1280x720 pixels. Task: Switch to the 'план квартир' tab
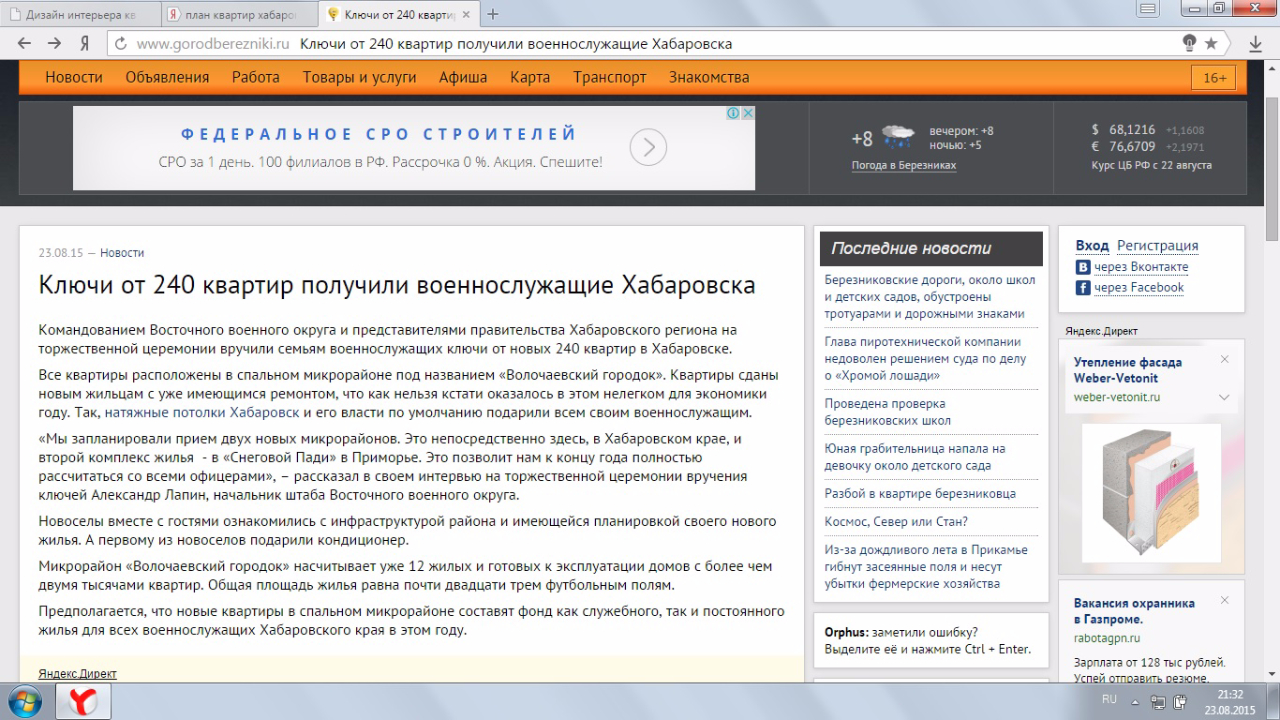click(238, 14)
